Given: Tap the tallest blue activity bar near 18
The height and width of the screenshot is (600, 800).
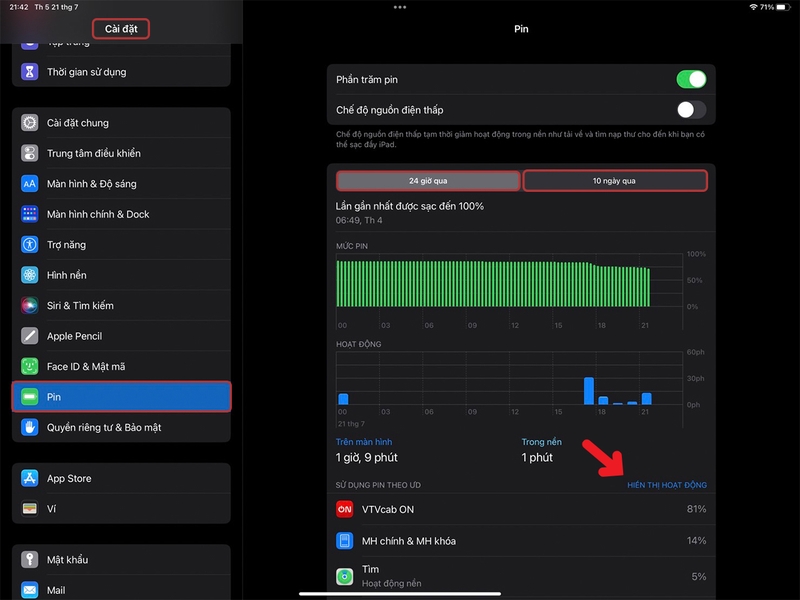Looking at the screenshot, I should pos(589,391).
